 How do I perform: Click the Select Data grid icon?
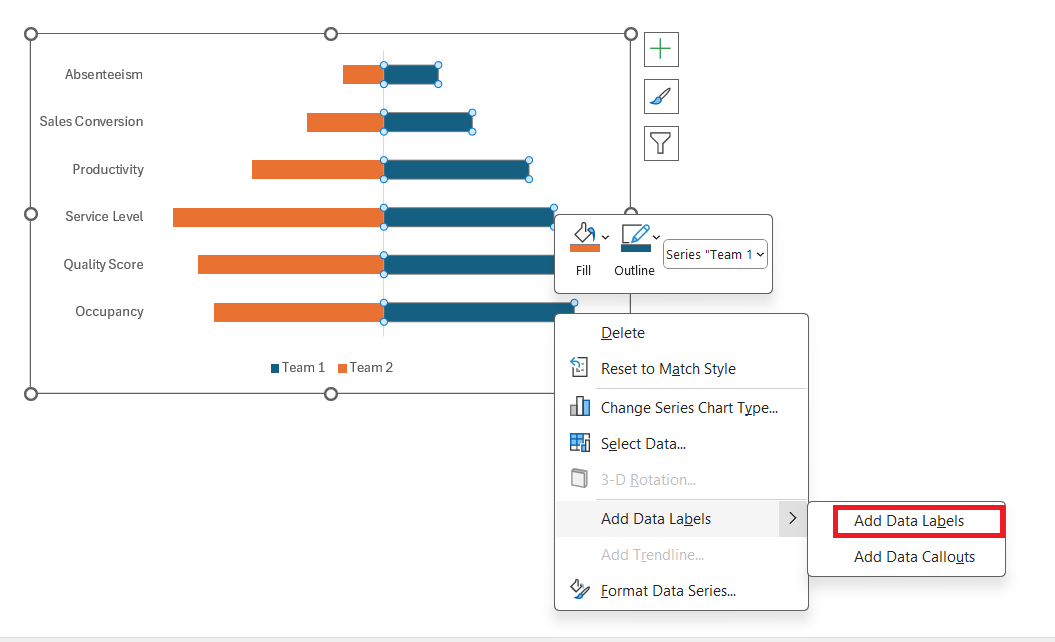579,443
